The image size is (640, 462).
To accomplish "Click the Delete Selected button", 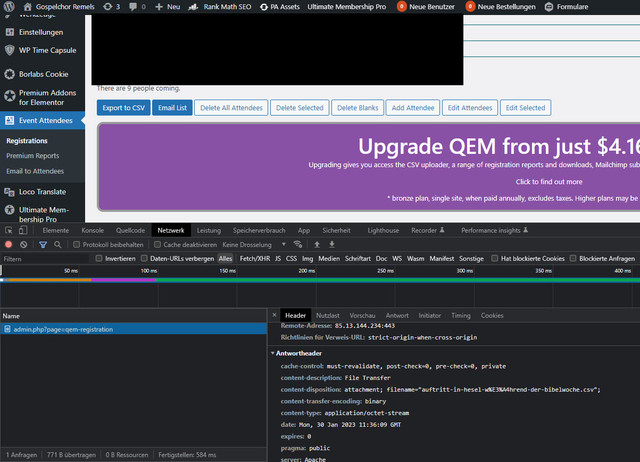I will click(300, 108).
